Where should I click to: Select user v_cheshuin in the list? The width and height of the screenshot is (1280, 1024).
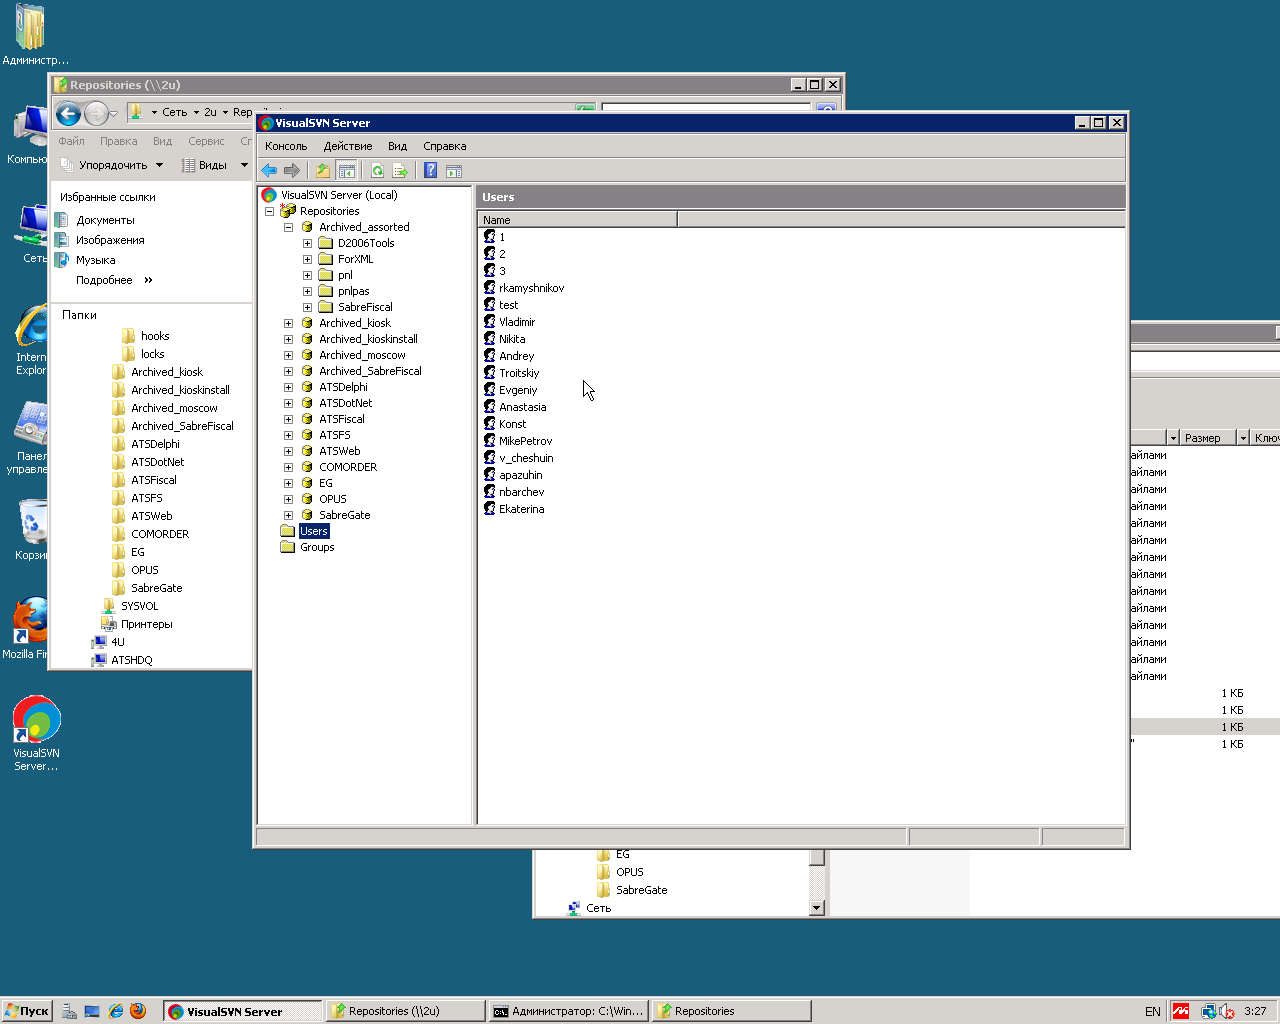pos(526,458)
